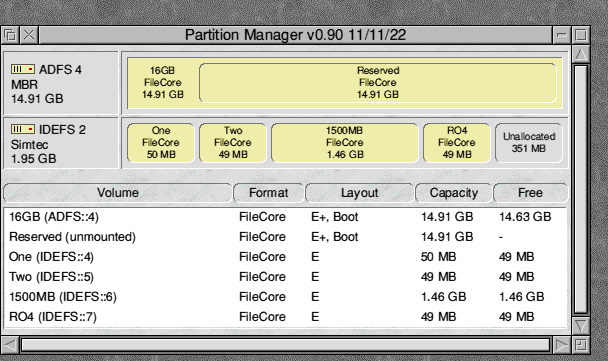This screenshot has width=608, height=361.
Task: Select the Unallocated 351 MB block
Action: pos(529,143)
